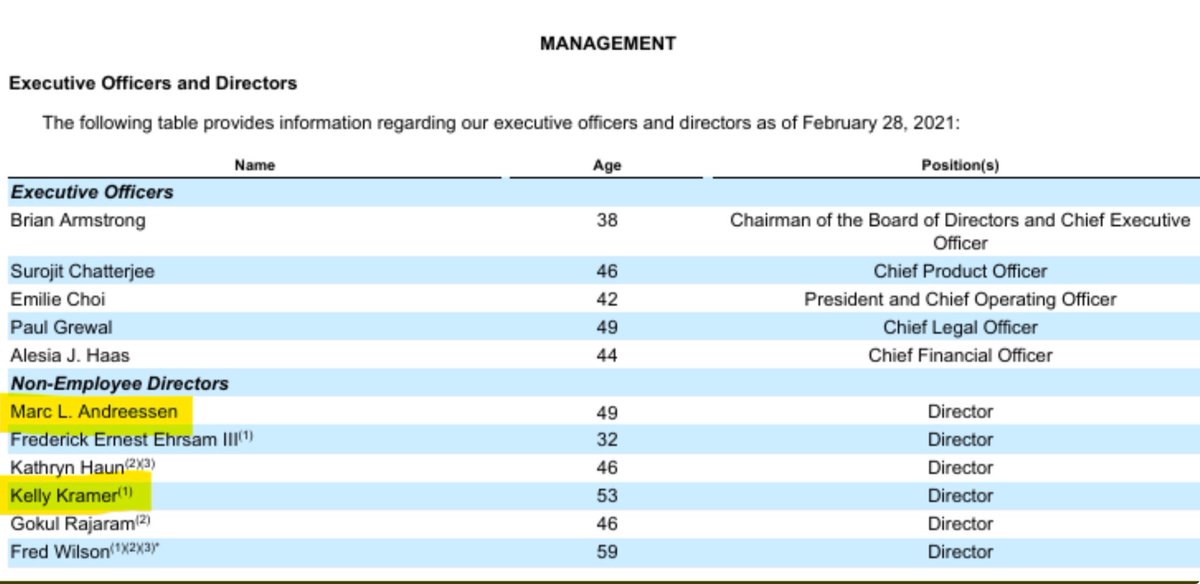The width and height of the screenshot is (1200, 584).
Task: Click the 'Chief Legal Officer' position text
Action: (960, 327)
